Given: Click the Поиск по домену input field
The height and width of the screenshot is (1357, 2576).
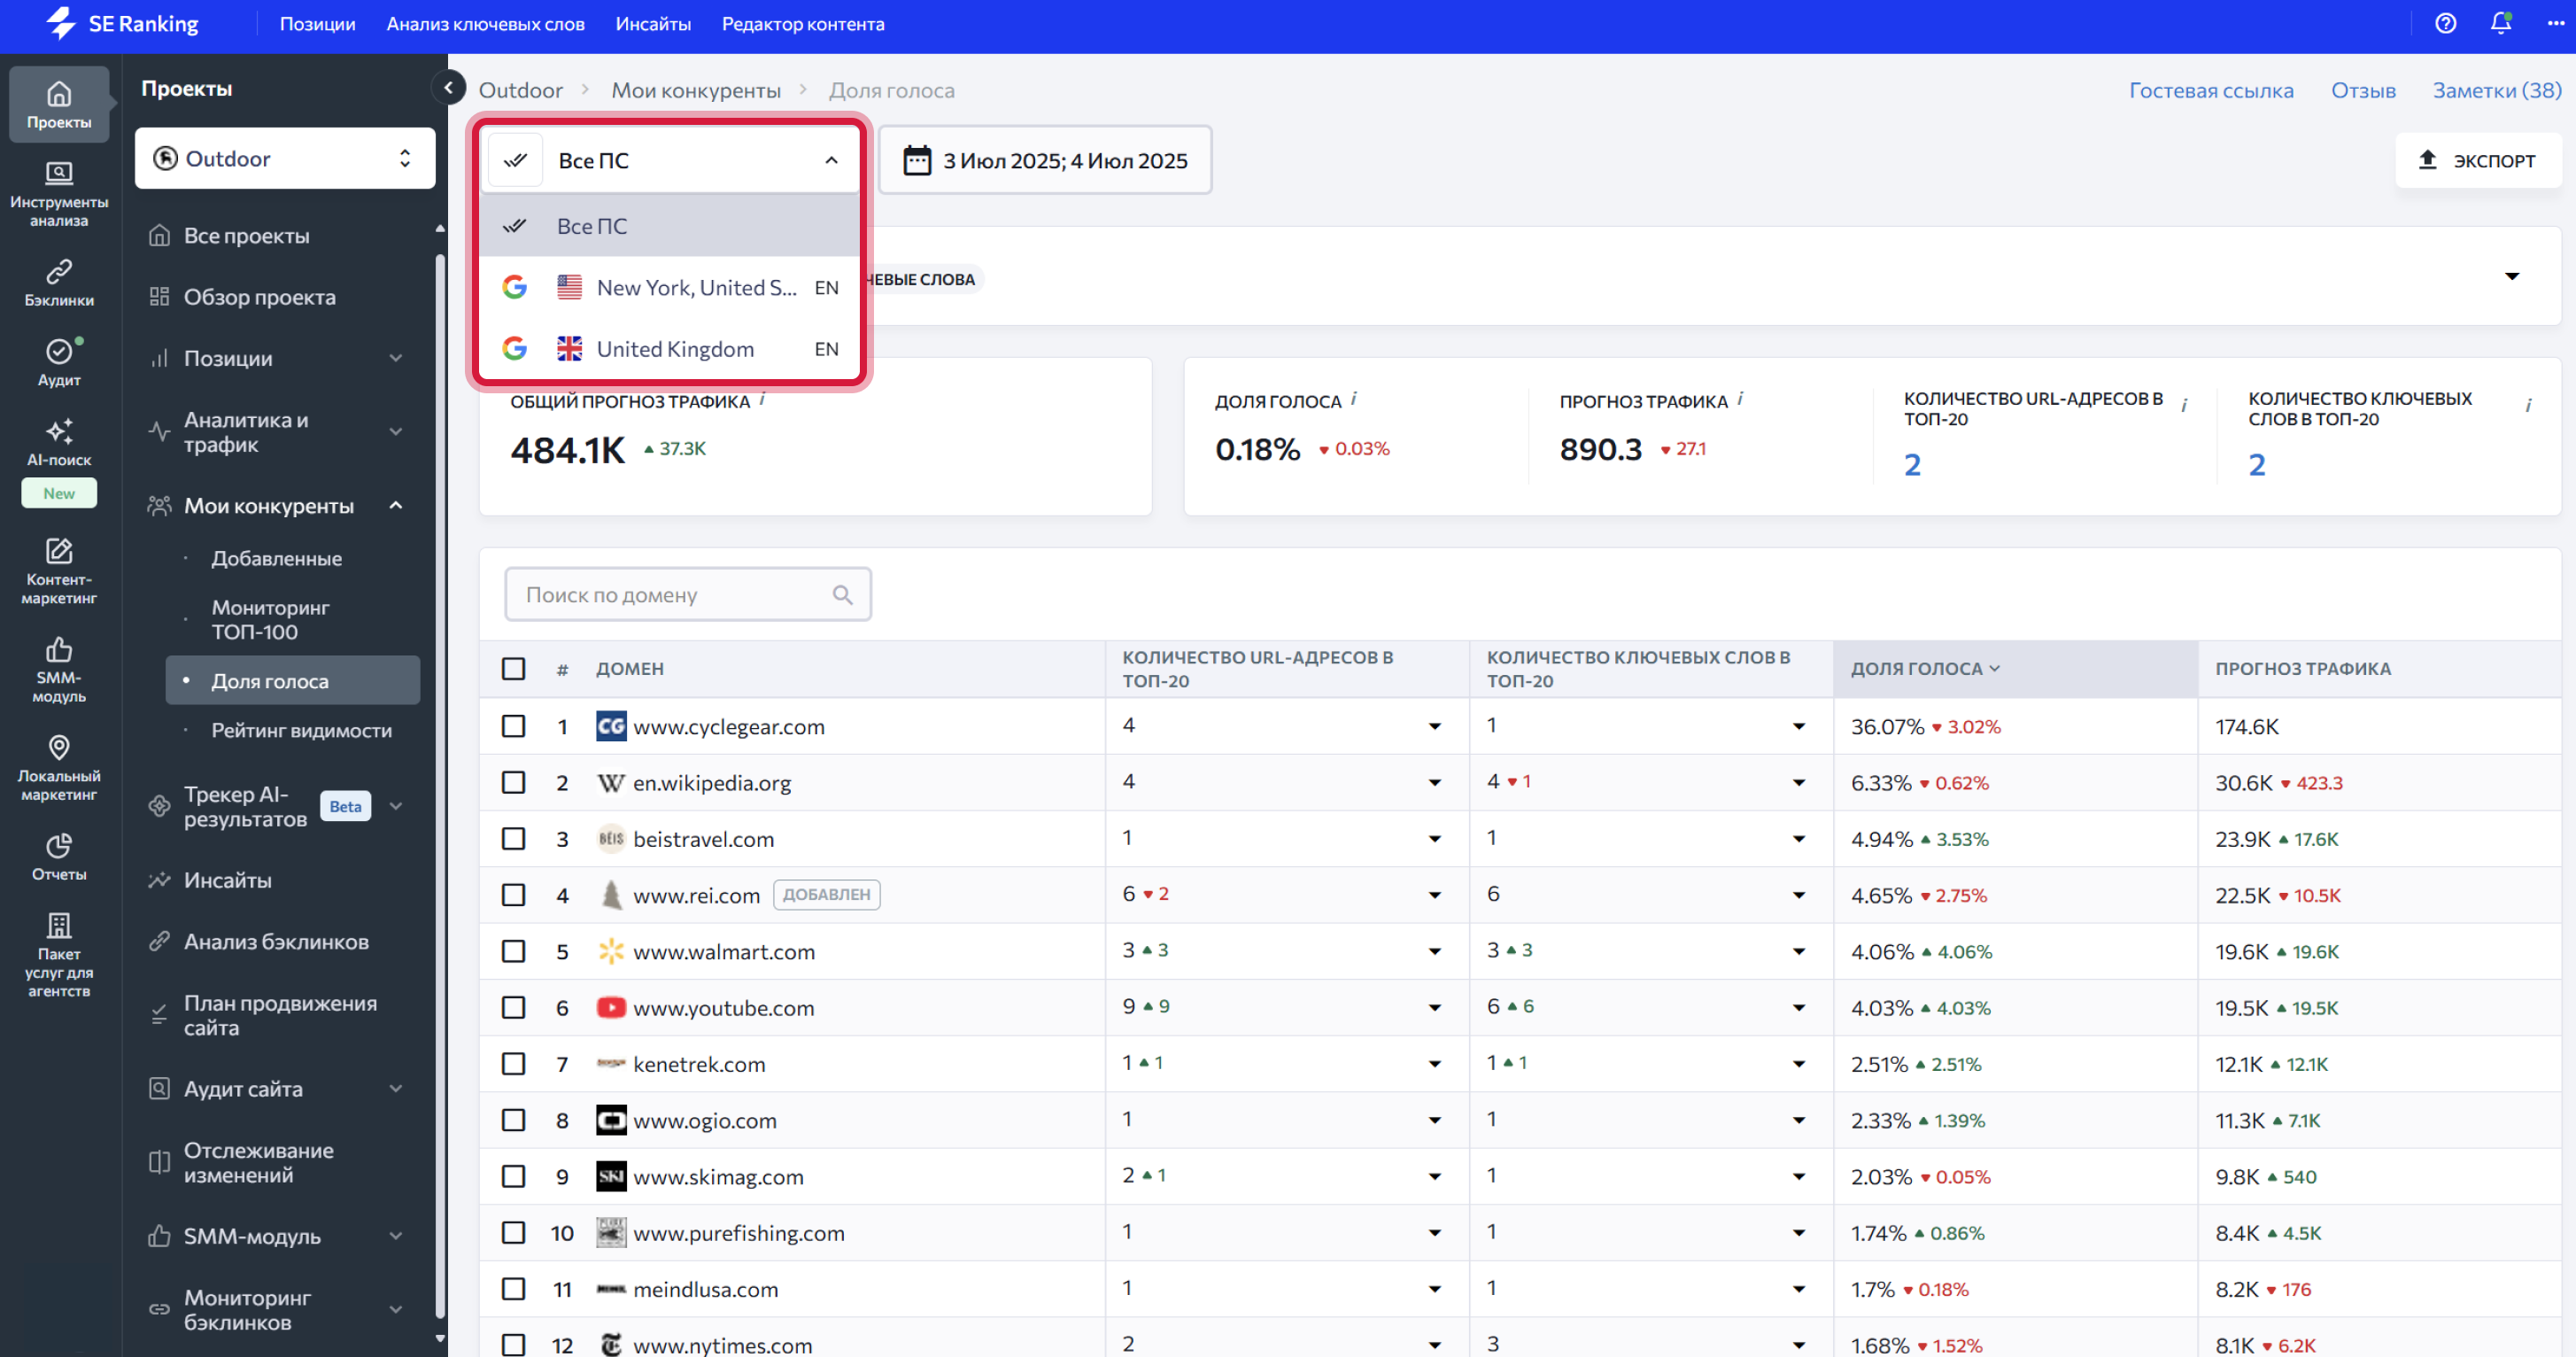Looking at the screenshot, I should pyautogui.click(x=672, y=595).
